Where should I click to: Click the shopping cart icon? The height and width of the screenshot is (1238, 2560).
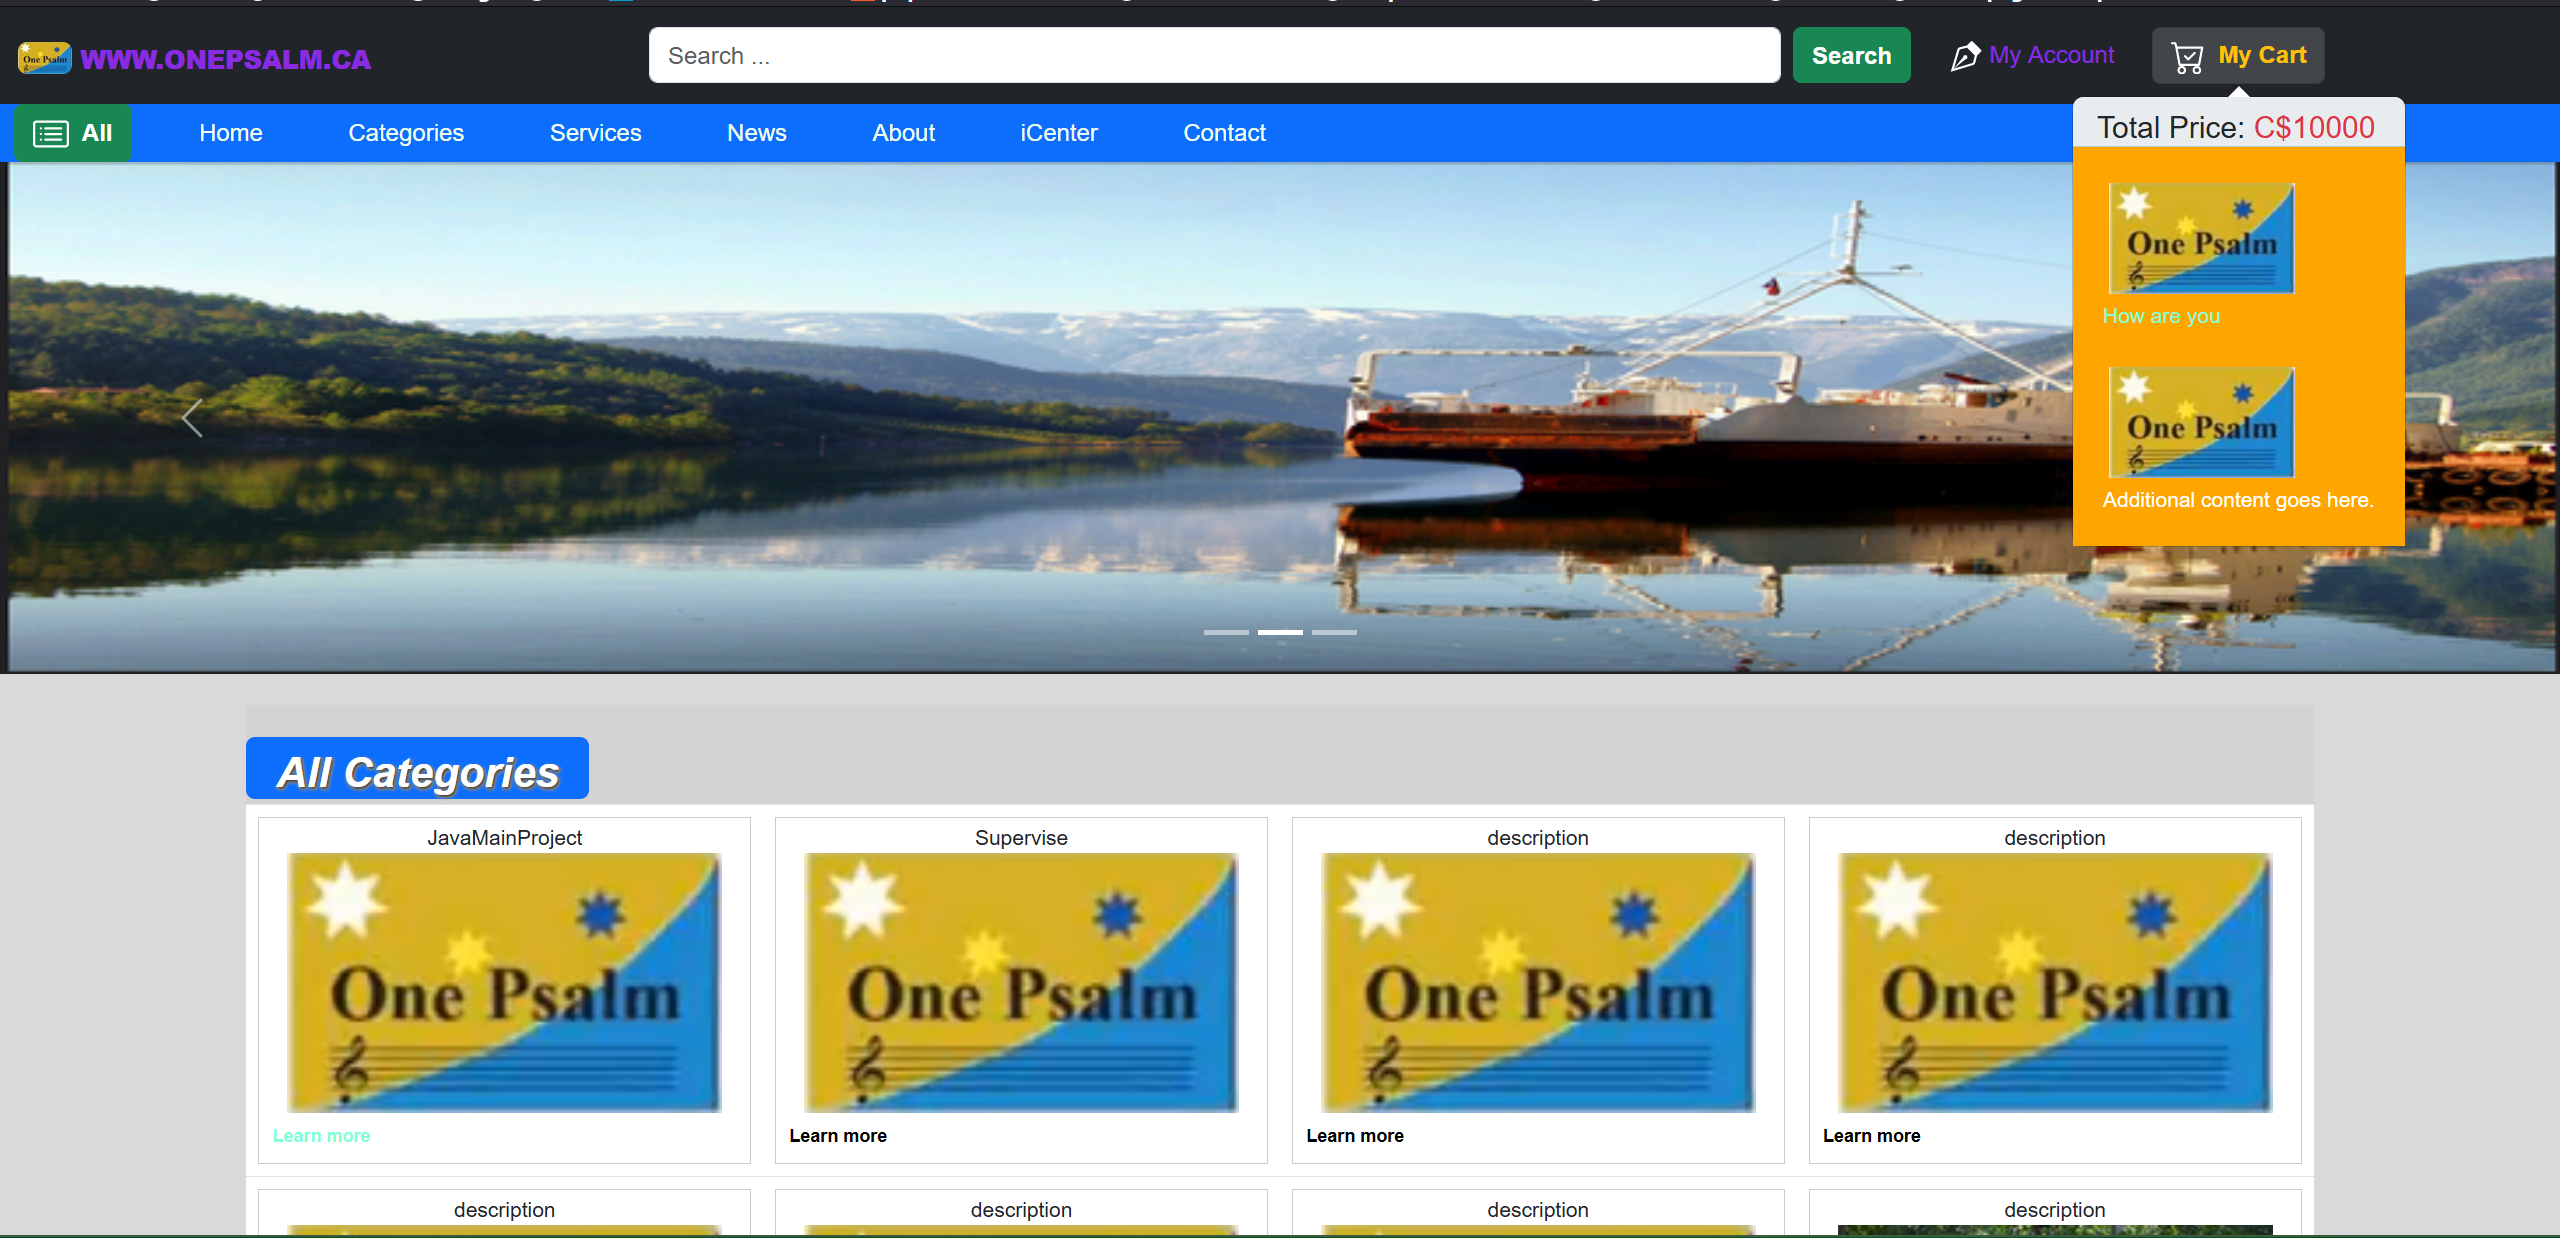tap(2187, 57)
